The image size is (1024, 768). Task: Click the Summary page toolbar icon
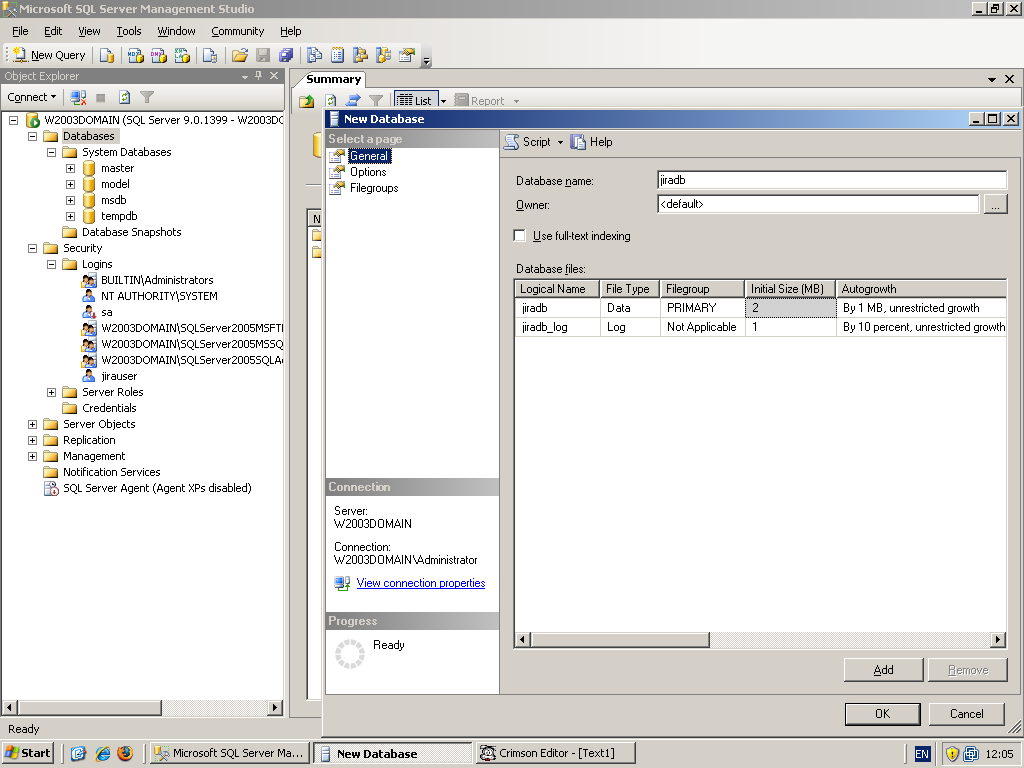(338, 56)
